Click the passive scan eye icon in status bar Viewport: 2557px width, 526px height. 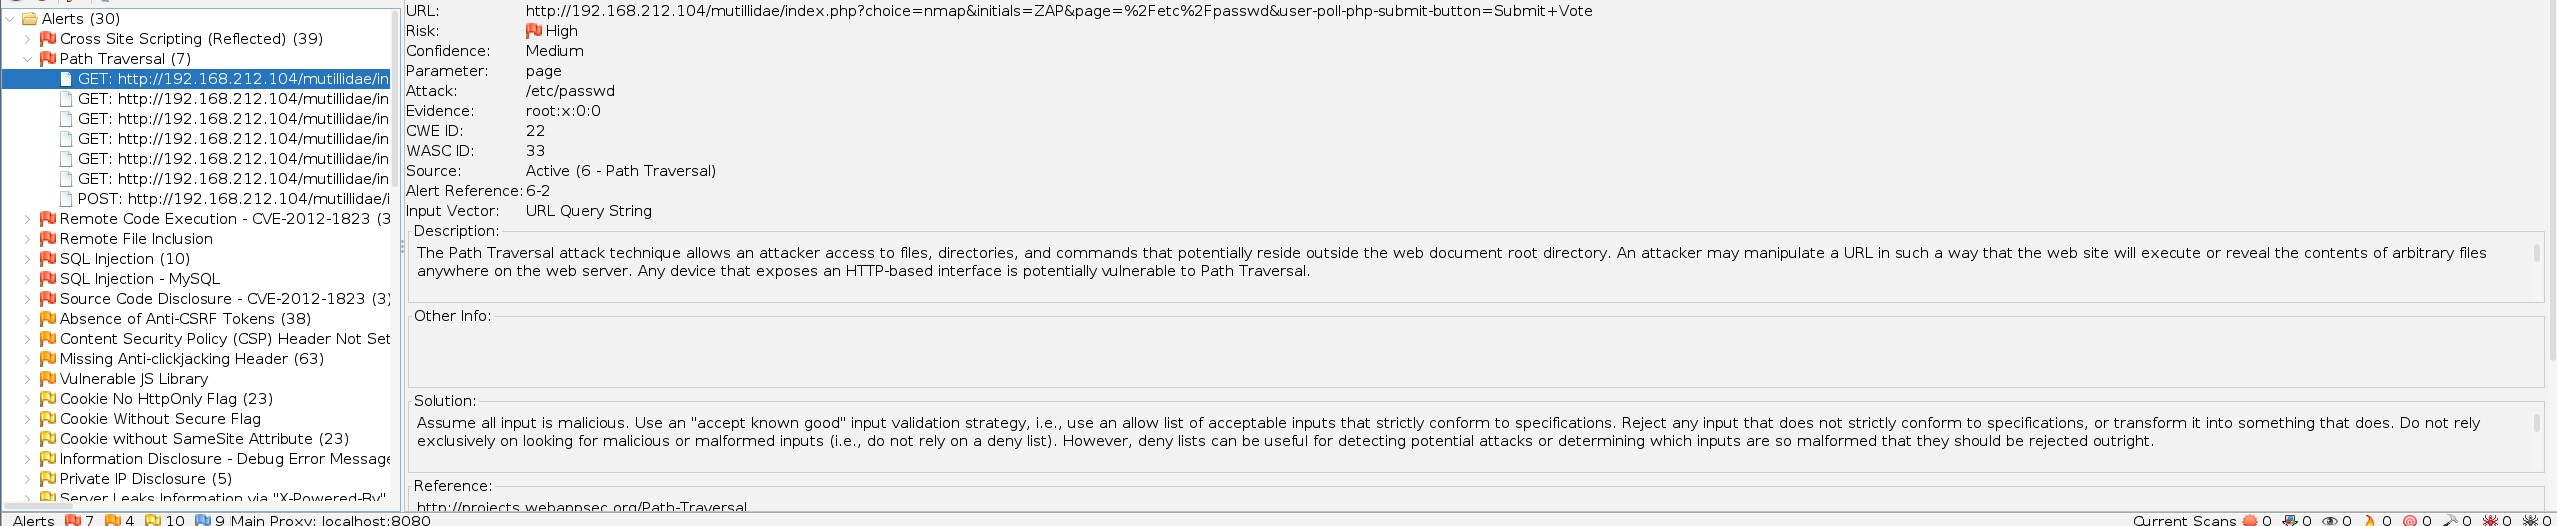tap(2329, 520)
